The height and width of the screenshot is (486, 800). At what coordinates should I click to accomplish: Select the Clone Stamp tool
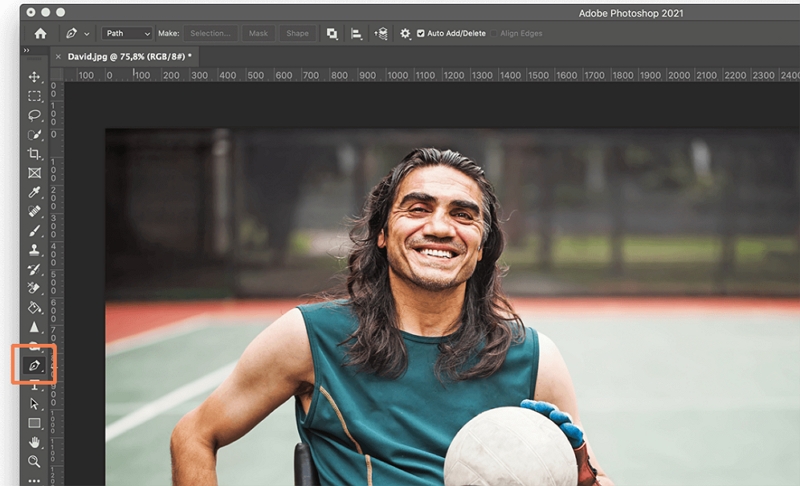pos(35,250)
